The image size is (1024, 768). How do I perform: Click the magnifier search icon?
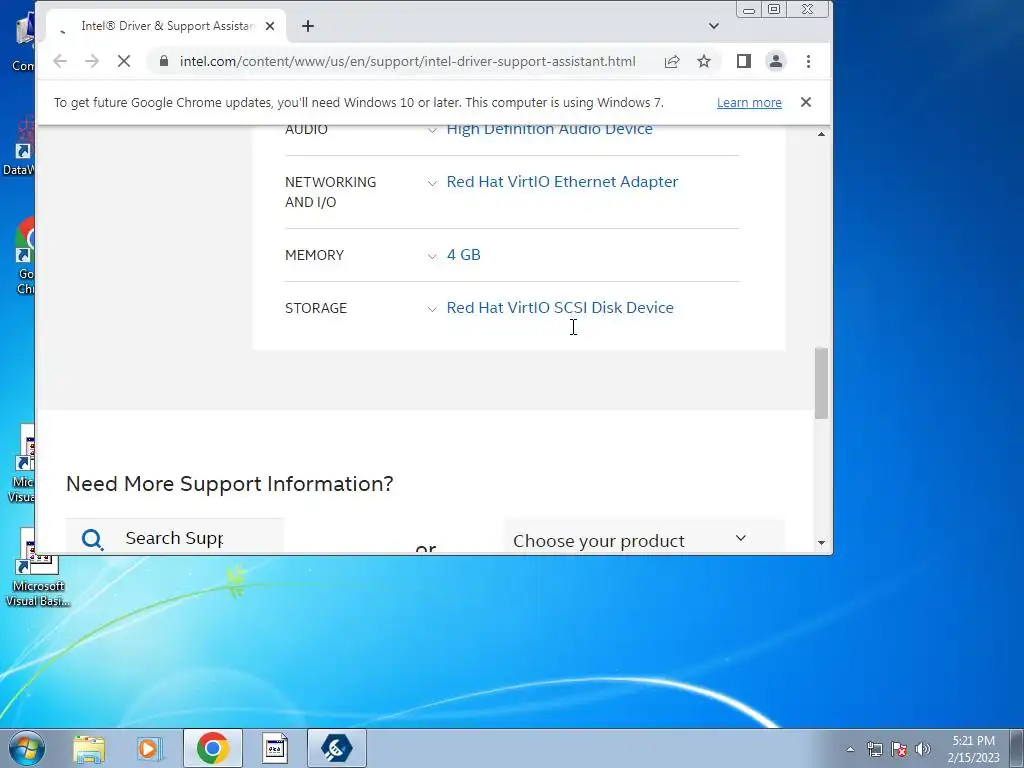point(93,539)
